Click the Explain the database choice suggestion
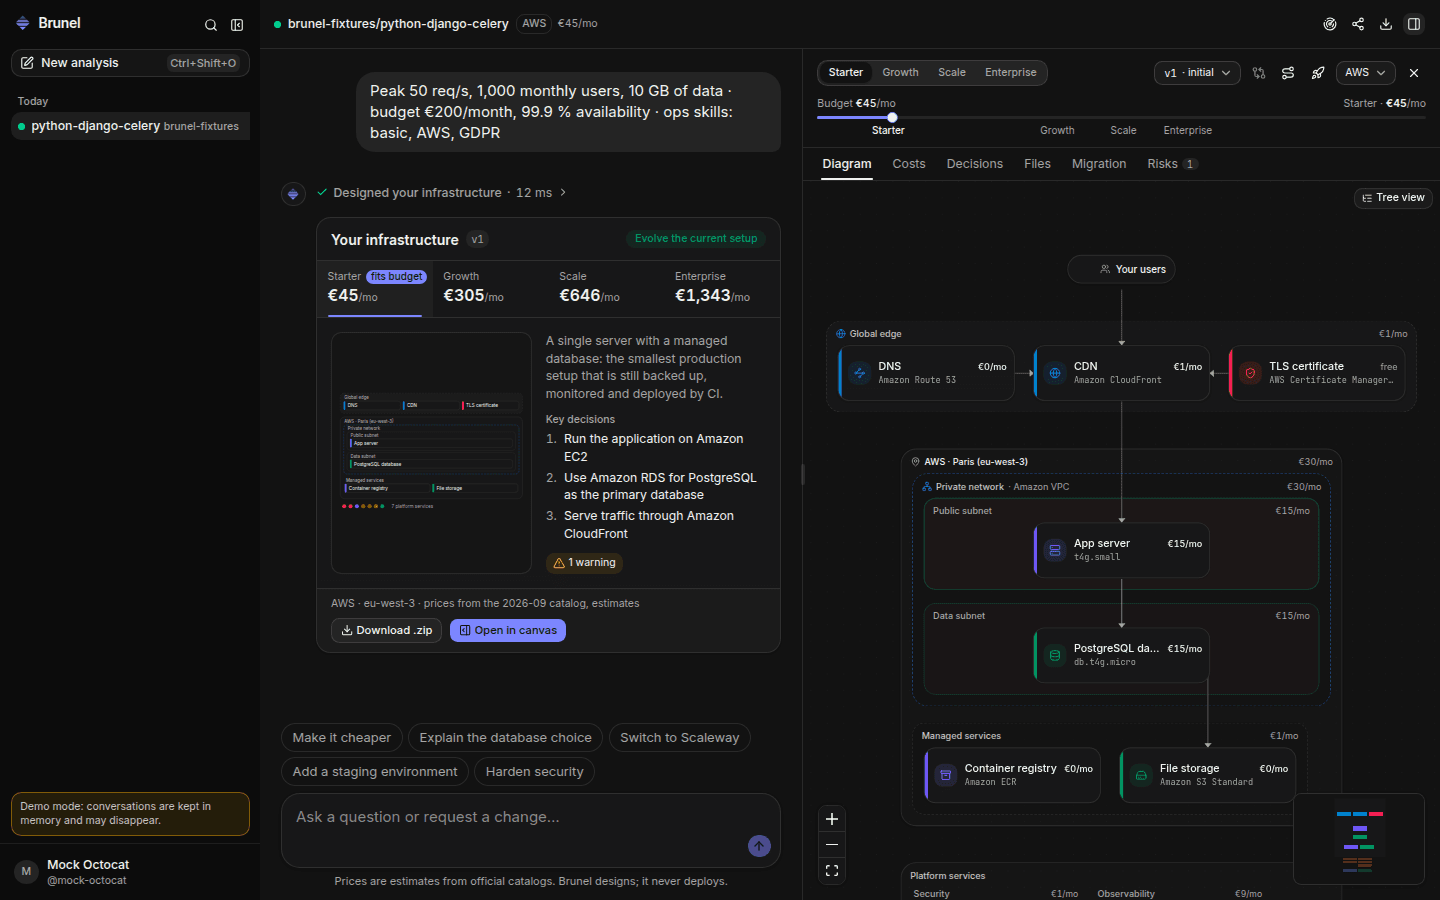 point(506,738)
